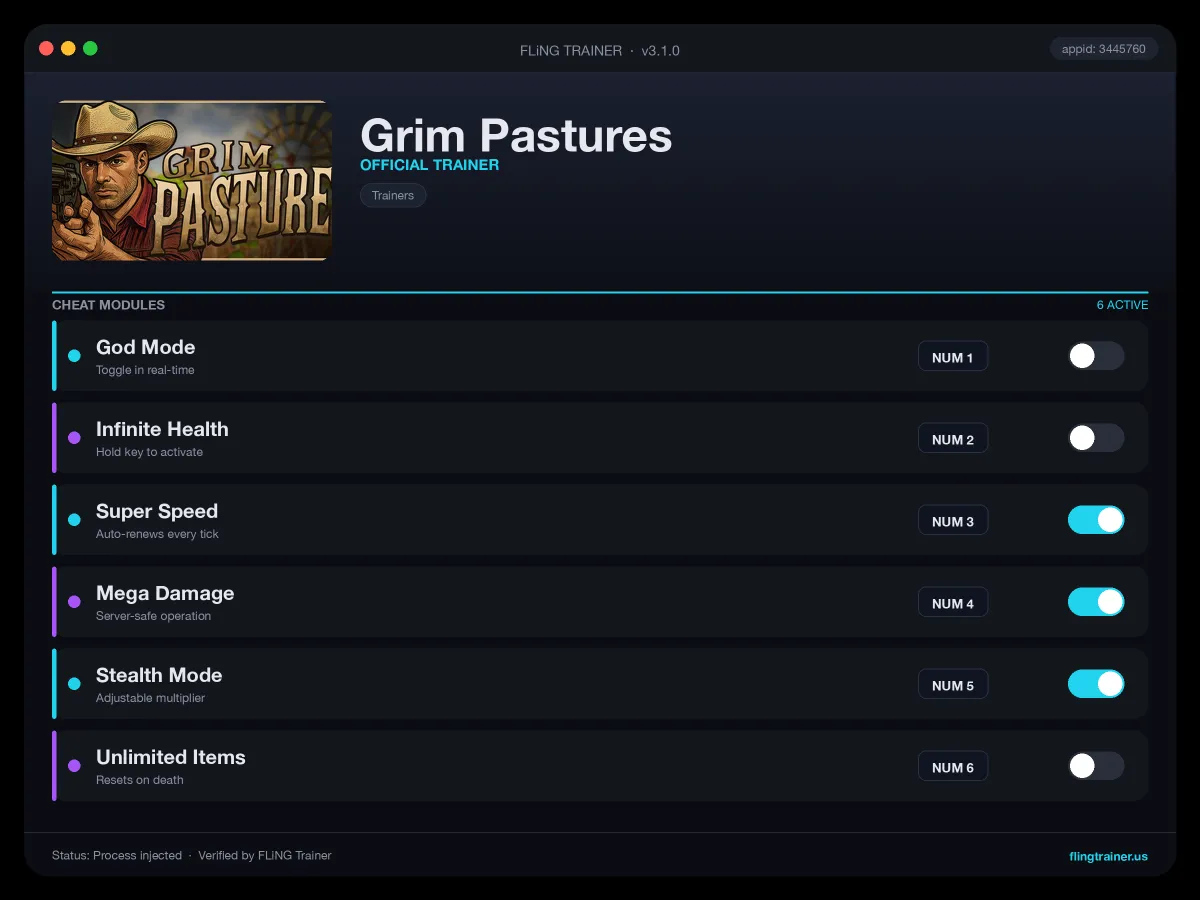1200x900 pixels.
Task: Click the FLiNG TRAINER v3.1.0 window title
Action: tap(600, 50)
